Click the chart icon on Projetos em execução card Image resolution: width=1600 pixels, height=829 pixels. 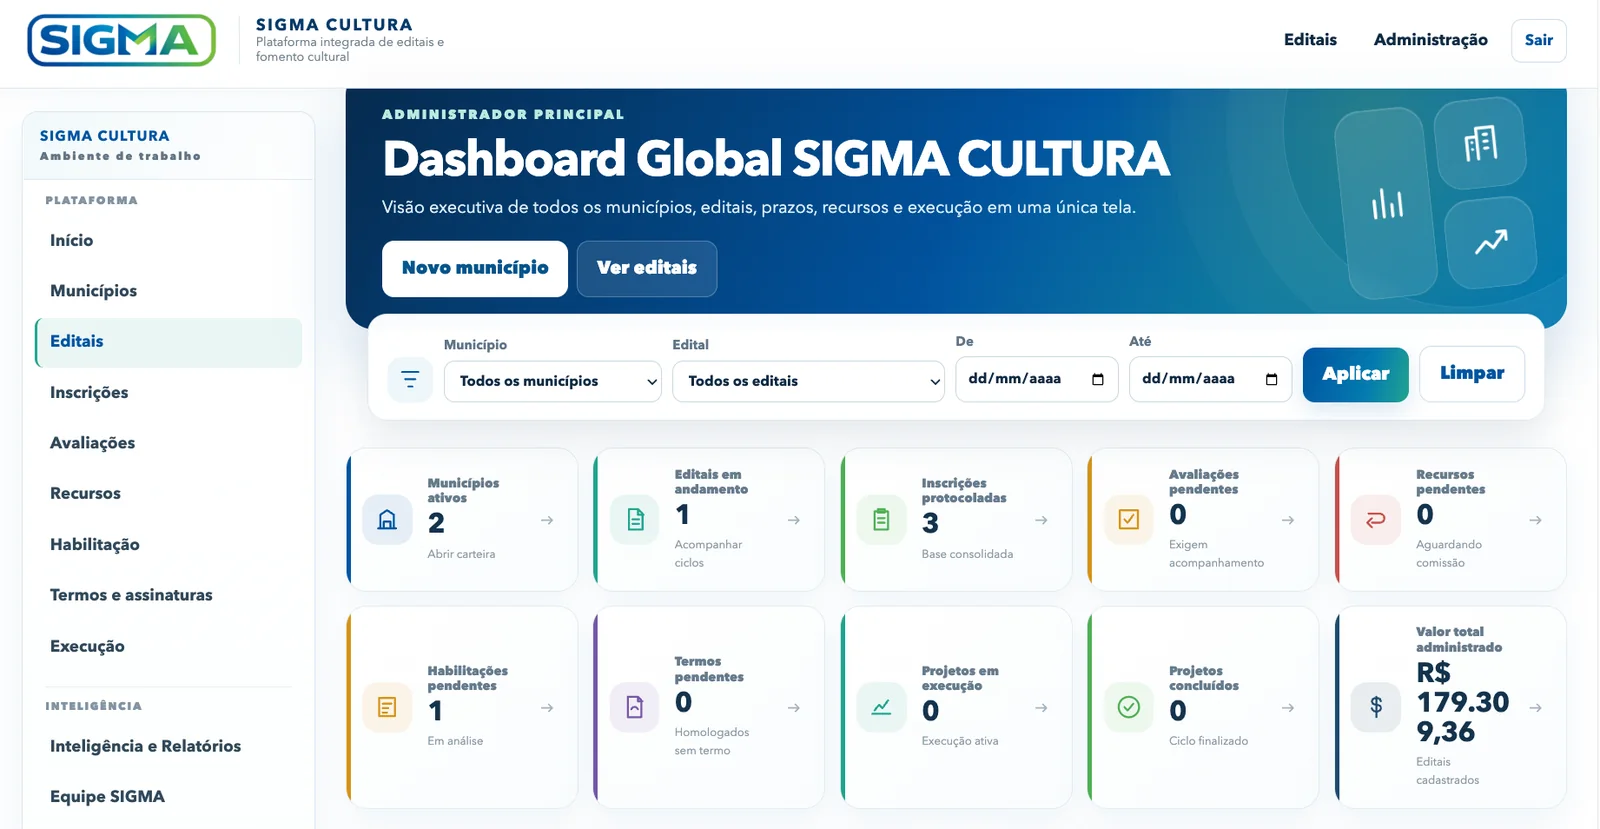tap(882, 708)
